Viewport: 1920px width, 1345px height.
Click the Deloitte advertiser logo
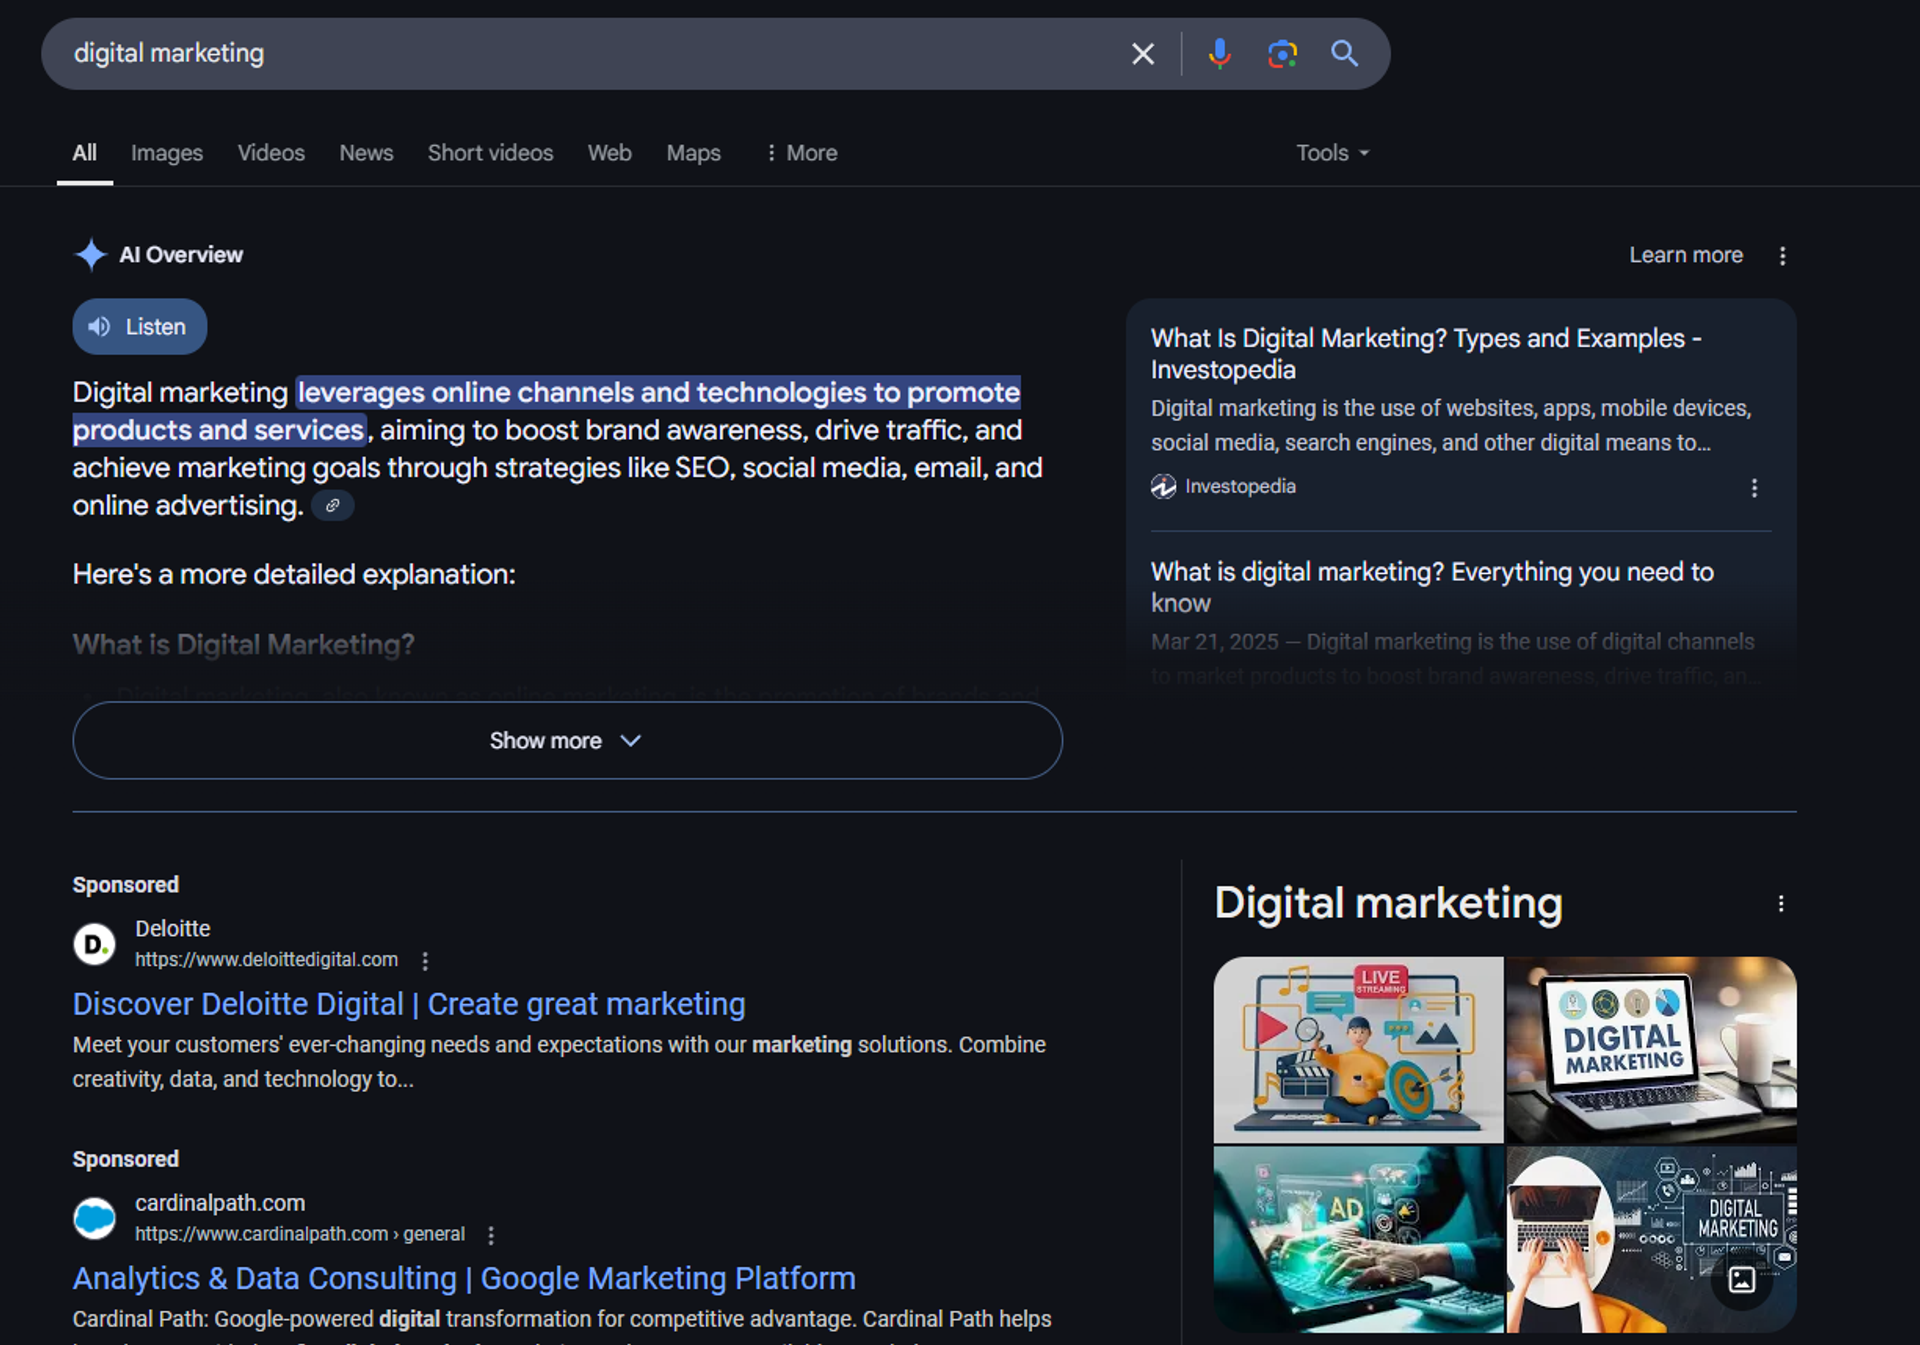coord(95,944)
